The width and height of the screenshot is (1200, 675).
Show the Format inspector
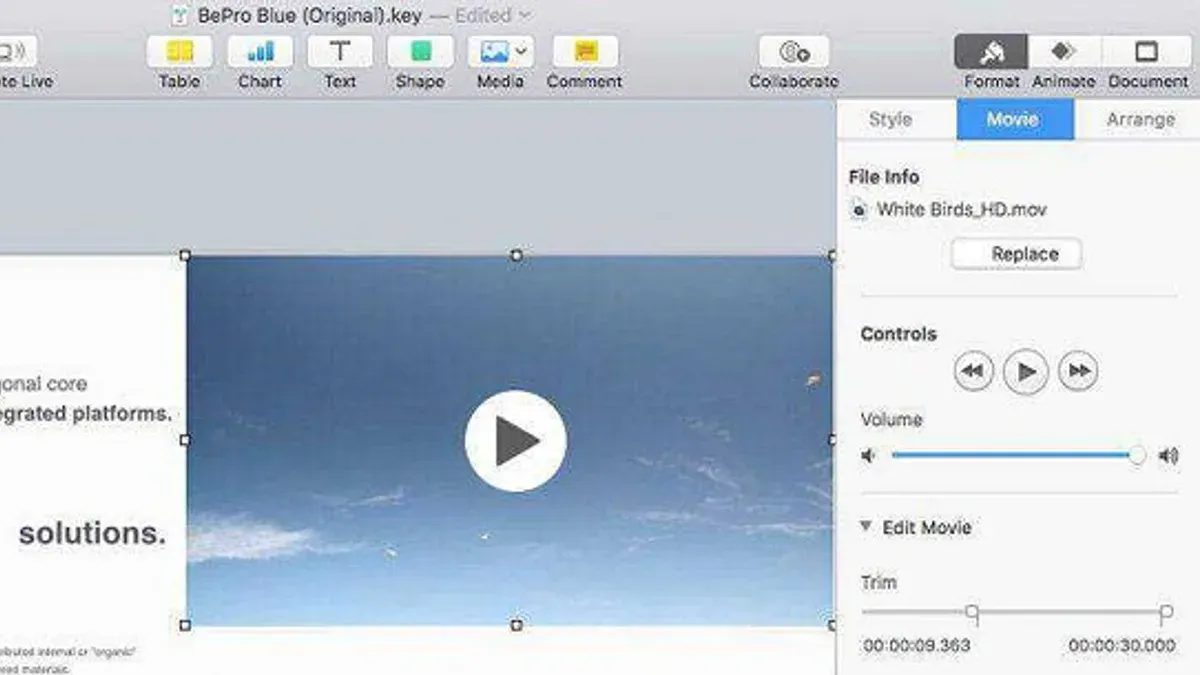click(991, 52)
